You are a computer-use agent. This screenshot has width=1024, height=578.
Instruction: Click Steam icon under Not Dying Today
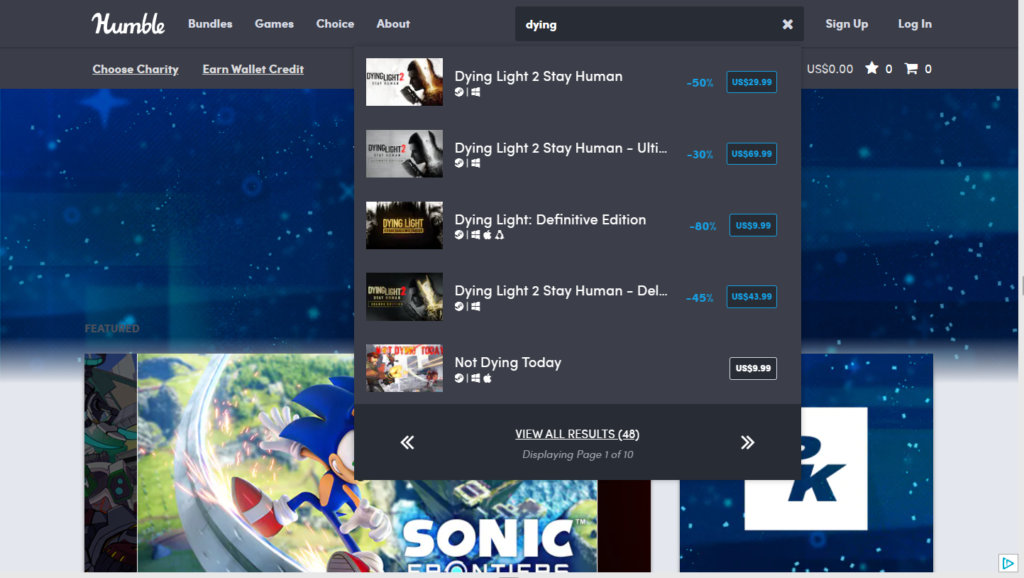tap(459, 378)
